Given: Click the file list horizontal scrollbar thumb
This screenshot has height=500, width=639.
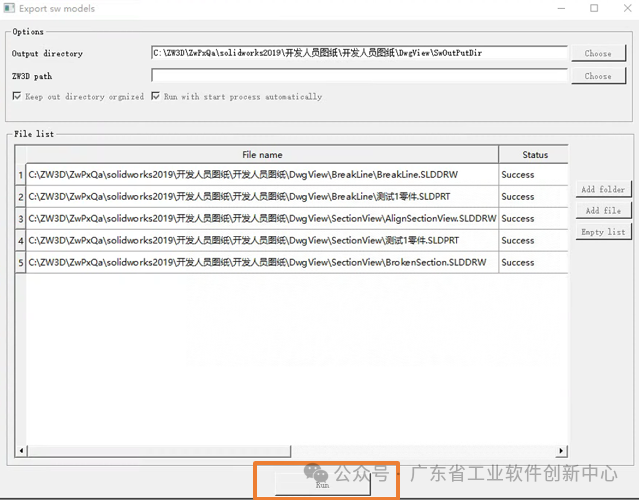Looking at the screenshot, I should (159, 451).
